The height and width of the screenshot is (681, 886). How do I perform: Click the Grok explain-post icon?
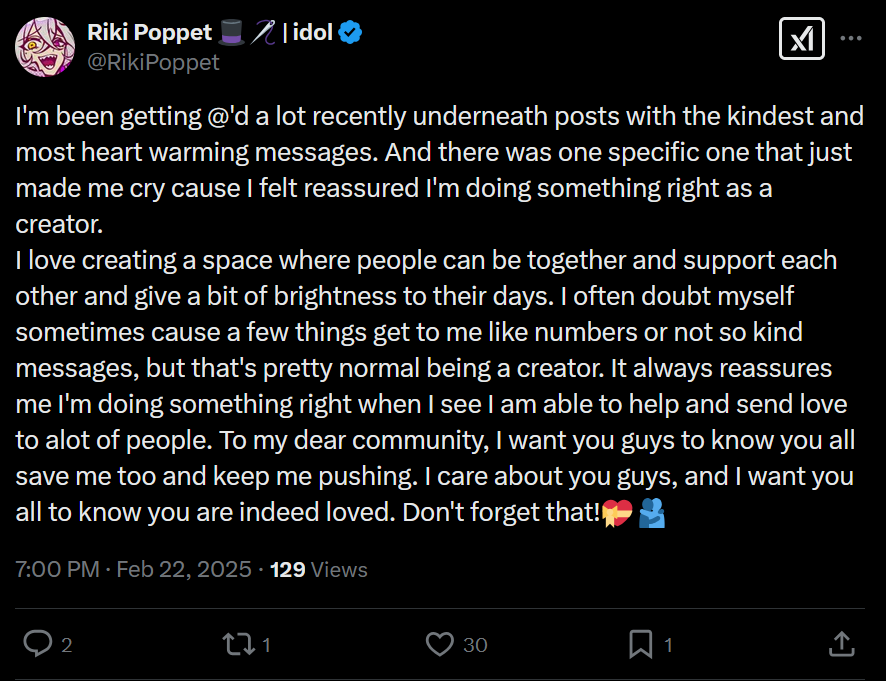(801, 39)
